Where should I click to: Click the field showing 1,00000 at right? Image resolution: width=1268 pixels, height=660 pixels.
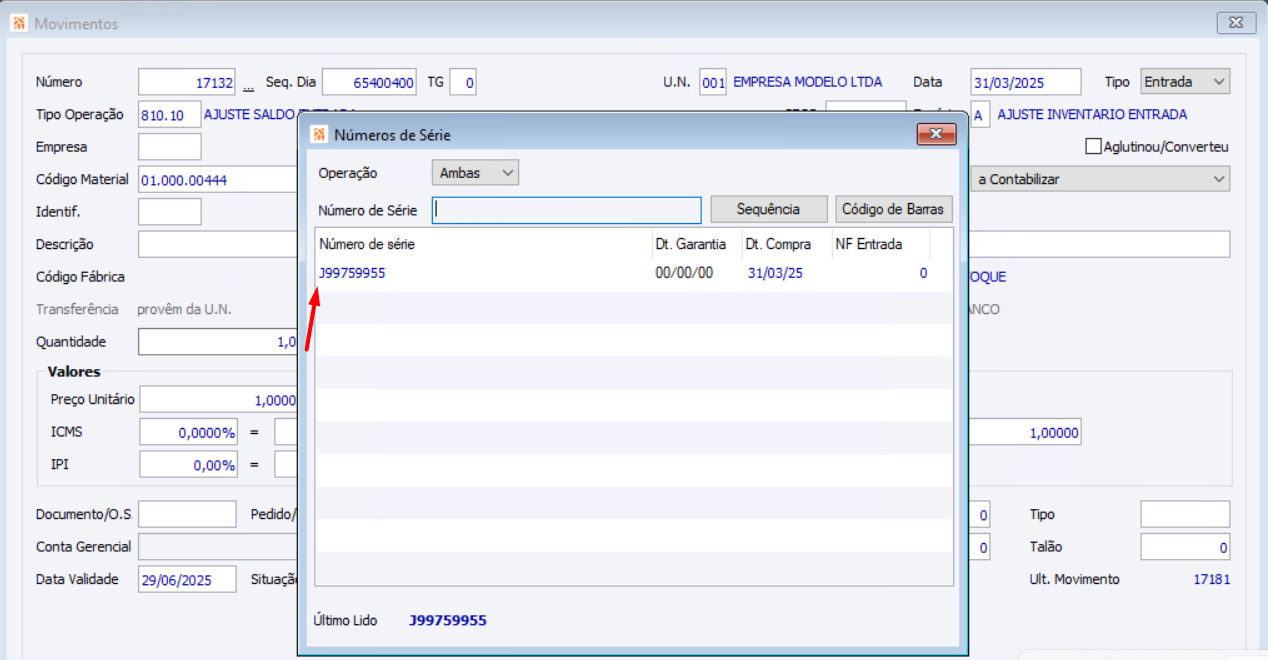1025,433
